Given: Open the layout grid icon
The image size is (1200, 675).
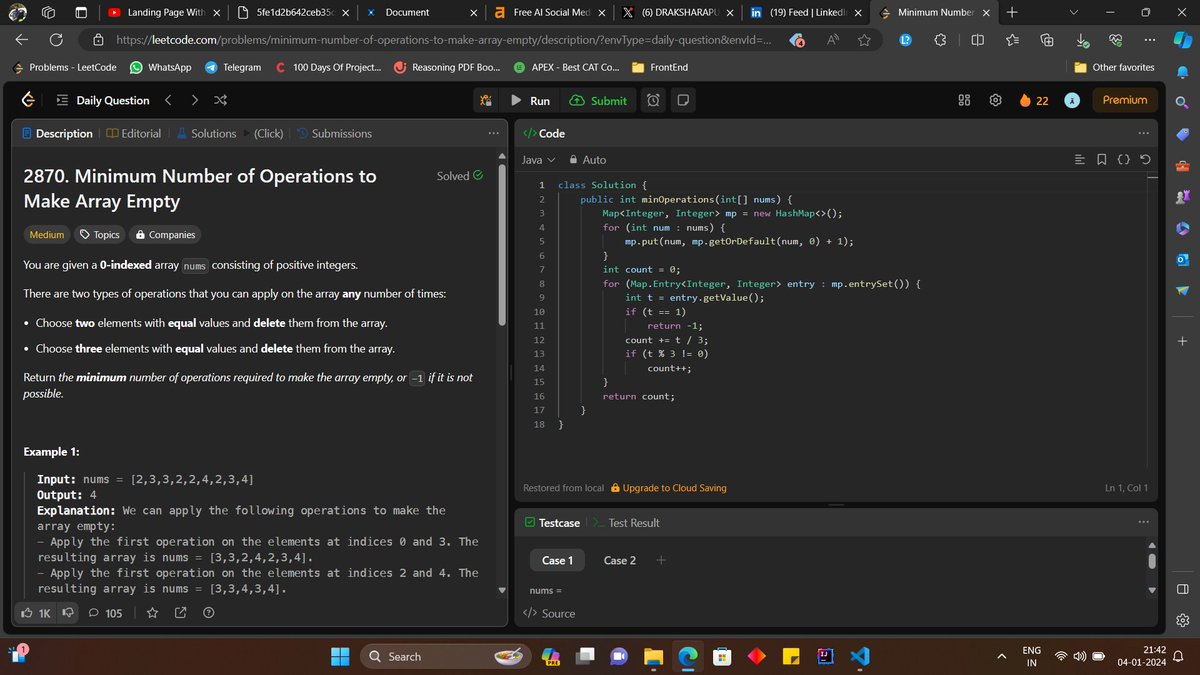Looking at the screenshot, I should tap(965, 100).
